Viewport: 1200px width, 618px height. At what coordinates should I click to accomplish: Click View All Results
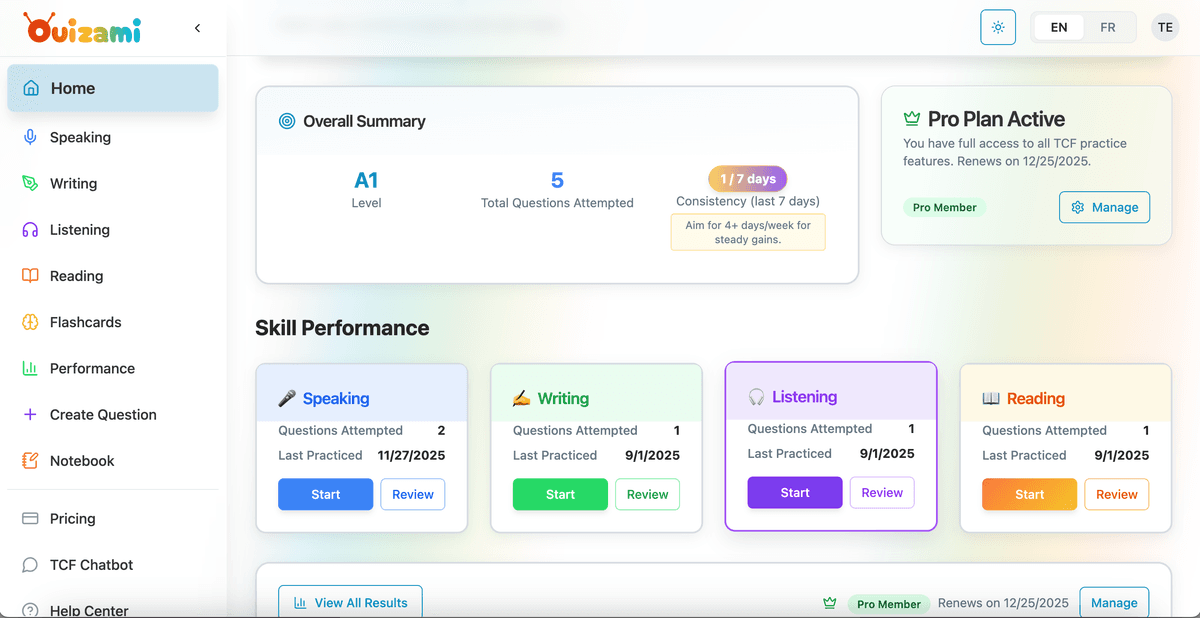pos(349,602)
